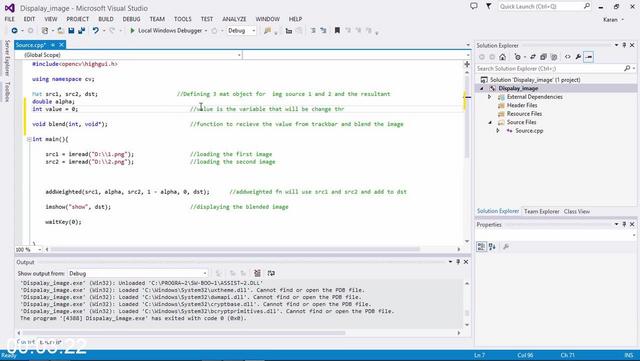Click the Navigate Backward toolbar icon
Image resolution: width=640 pixels, height=361 pixels.
[15, 31]
